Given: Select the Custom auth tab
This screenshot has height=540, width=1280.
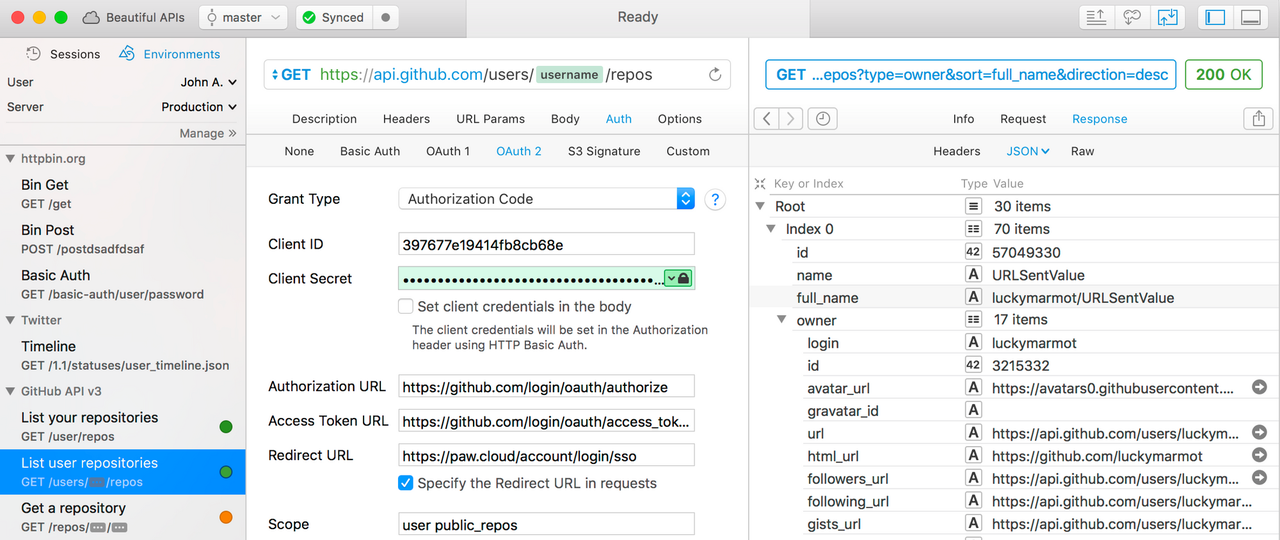Looking at the screenshot, I should (x=688, y=151).
